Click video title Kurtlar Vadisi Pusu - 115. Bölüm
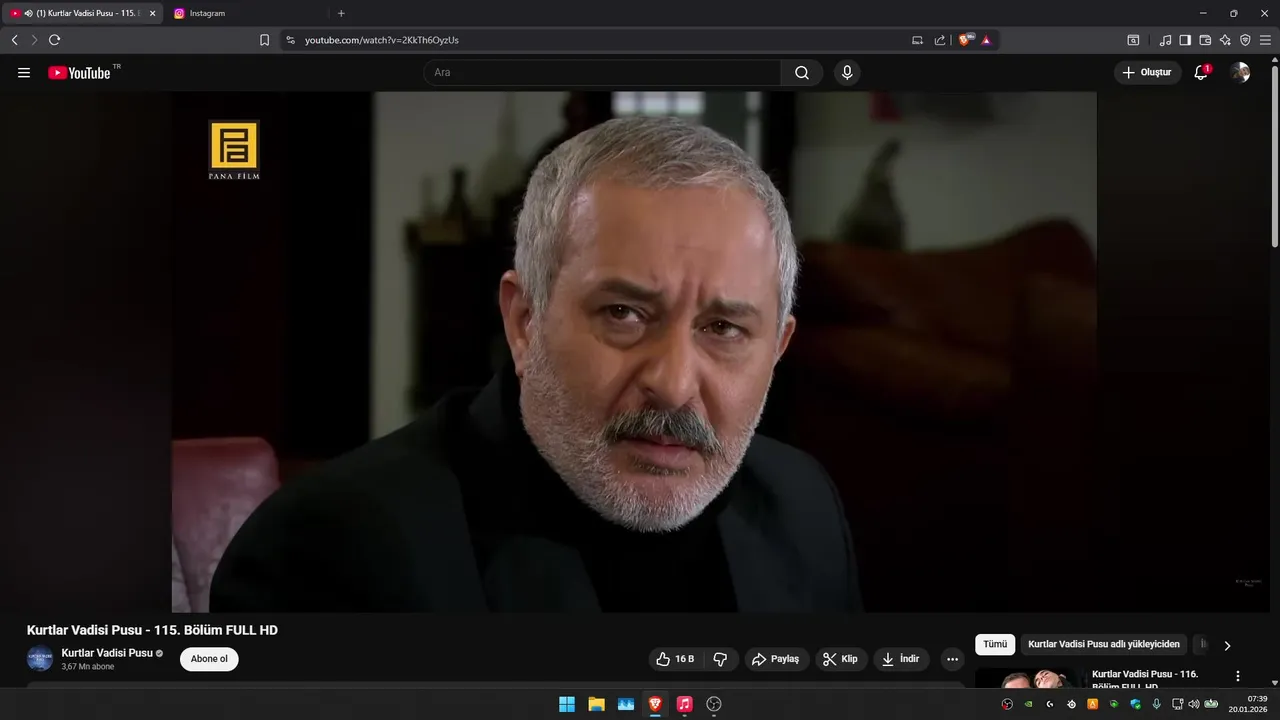Viewport: 1280px width, 720px height. pos(152,630)
